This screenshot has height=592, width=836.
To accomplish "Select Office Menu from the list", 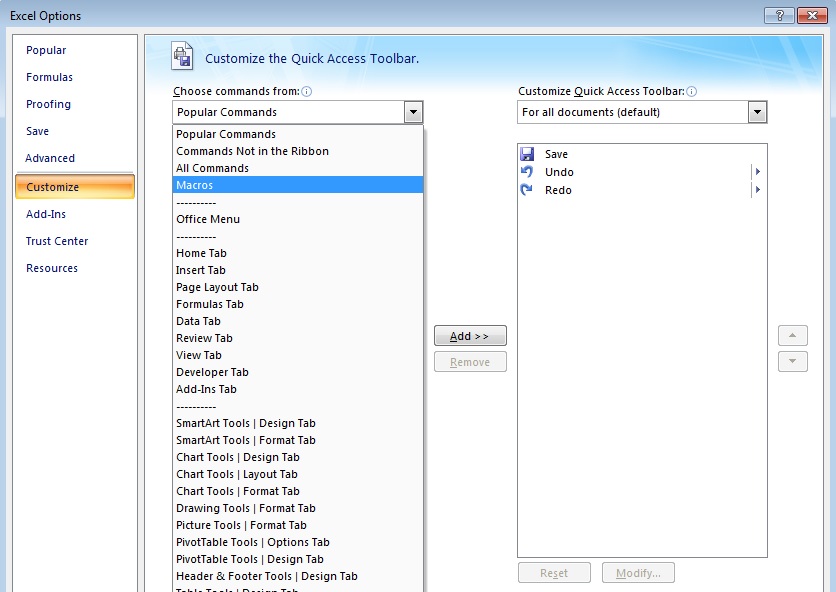I will (x=298, y=219).
